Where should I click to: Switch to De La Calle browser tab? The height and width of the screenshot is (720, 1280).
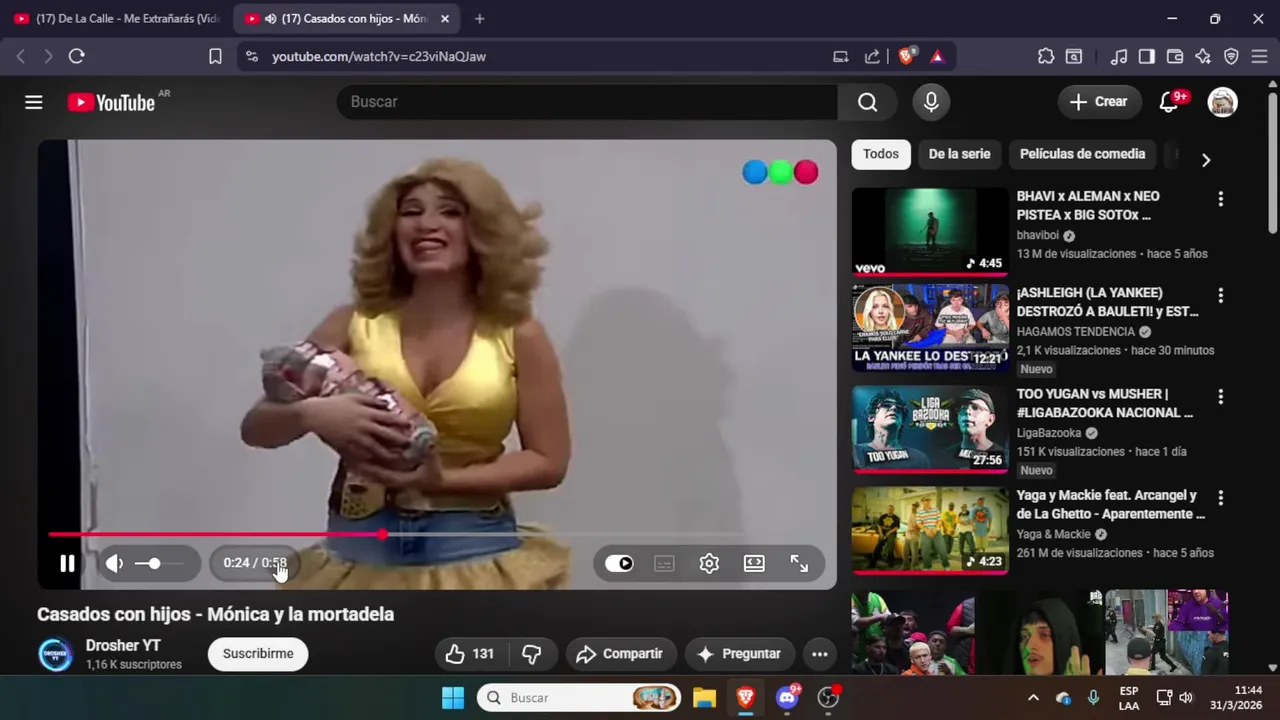tap(118, 18)
